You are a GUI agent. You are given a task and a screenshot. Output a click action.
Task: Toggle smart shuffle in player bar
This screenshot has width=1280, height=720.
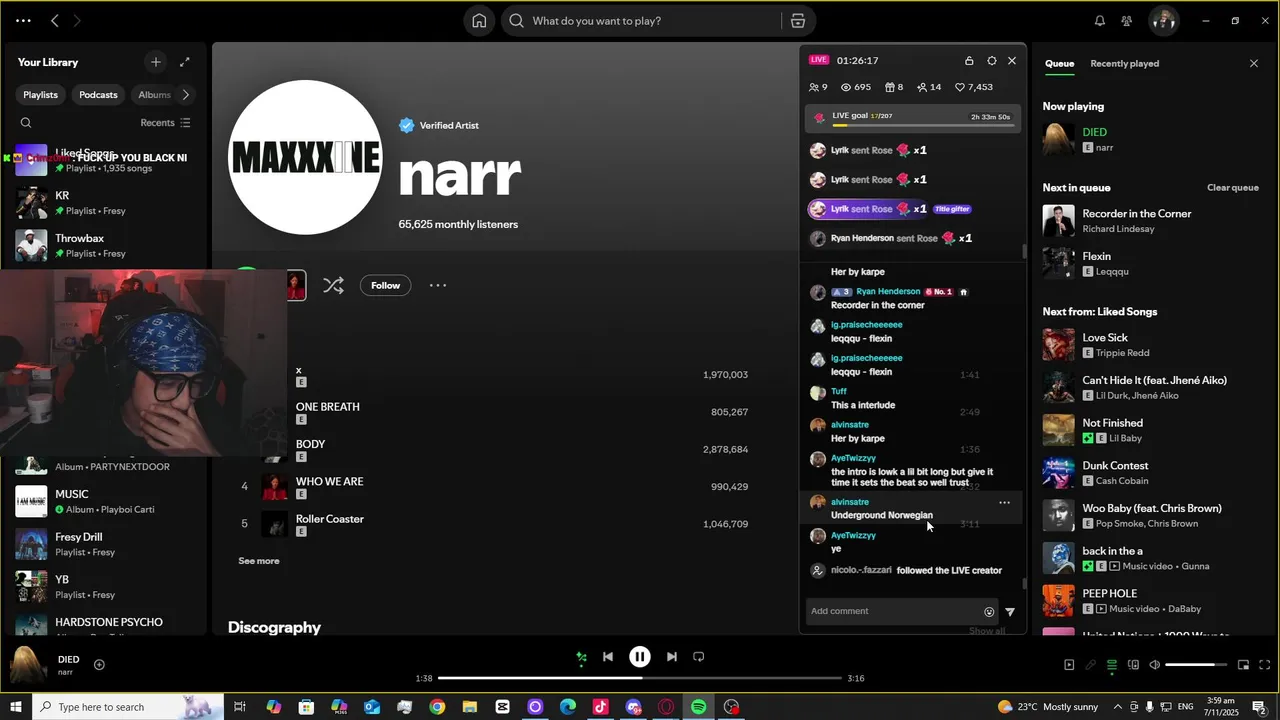tap(581, 657)
